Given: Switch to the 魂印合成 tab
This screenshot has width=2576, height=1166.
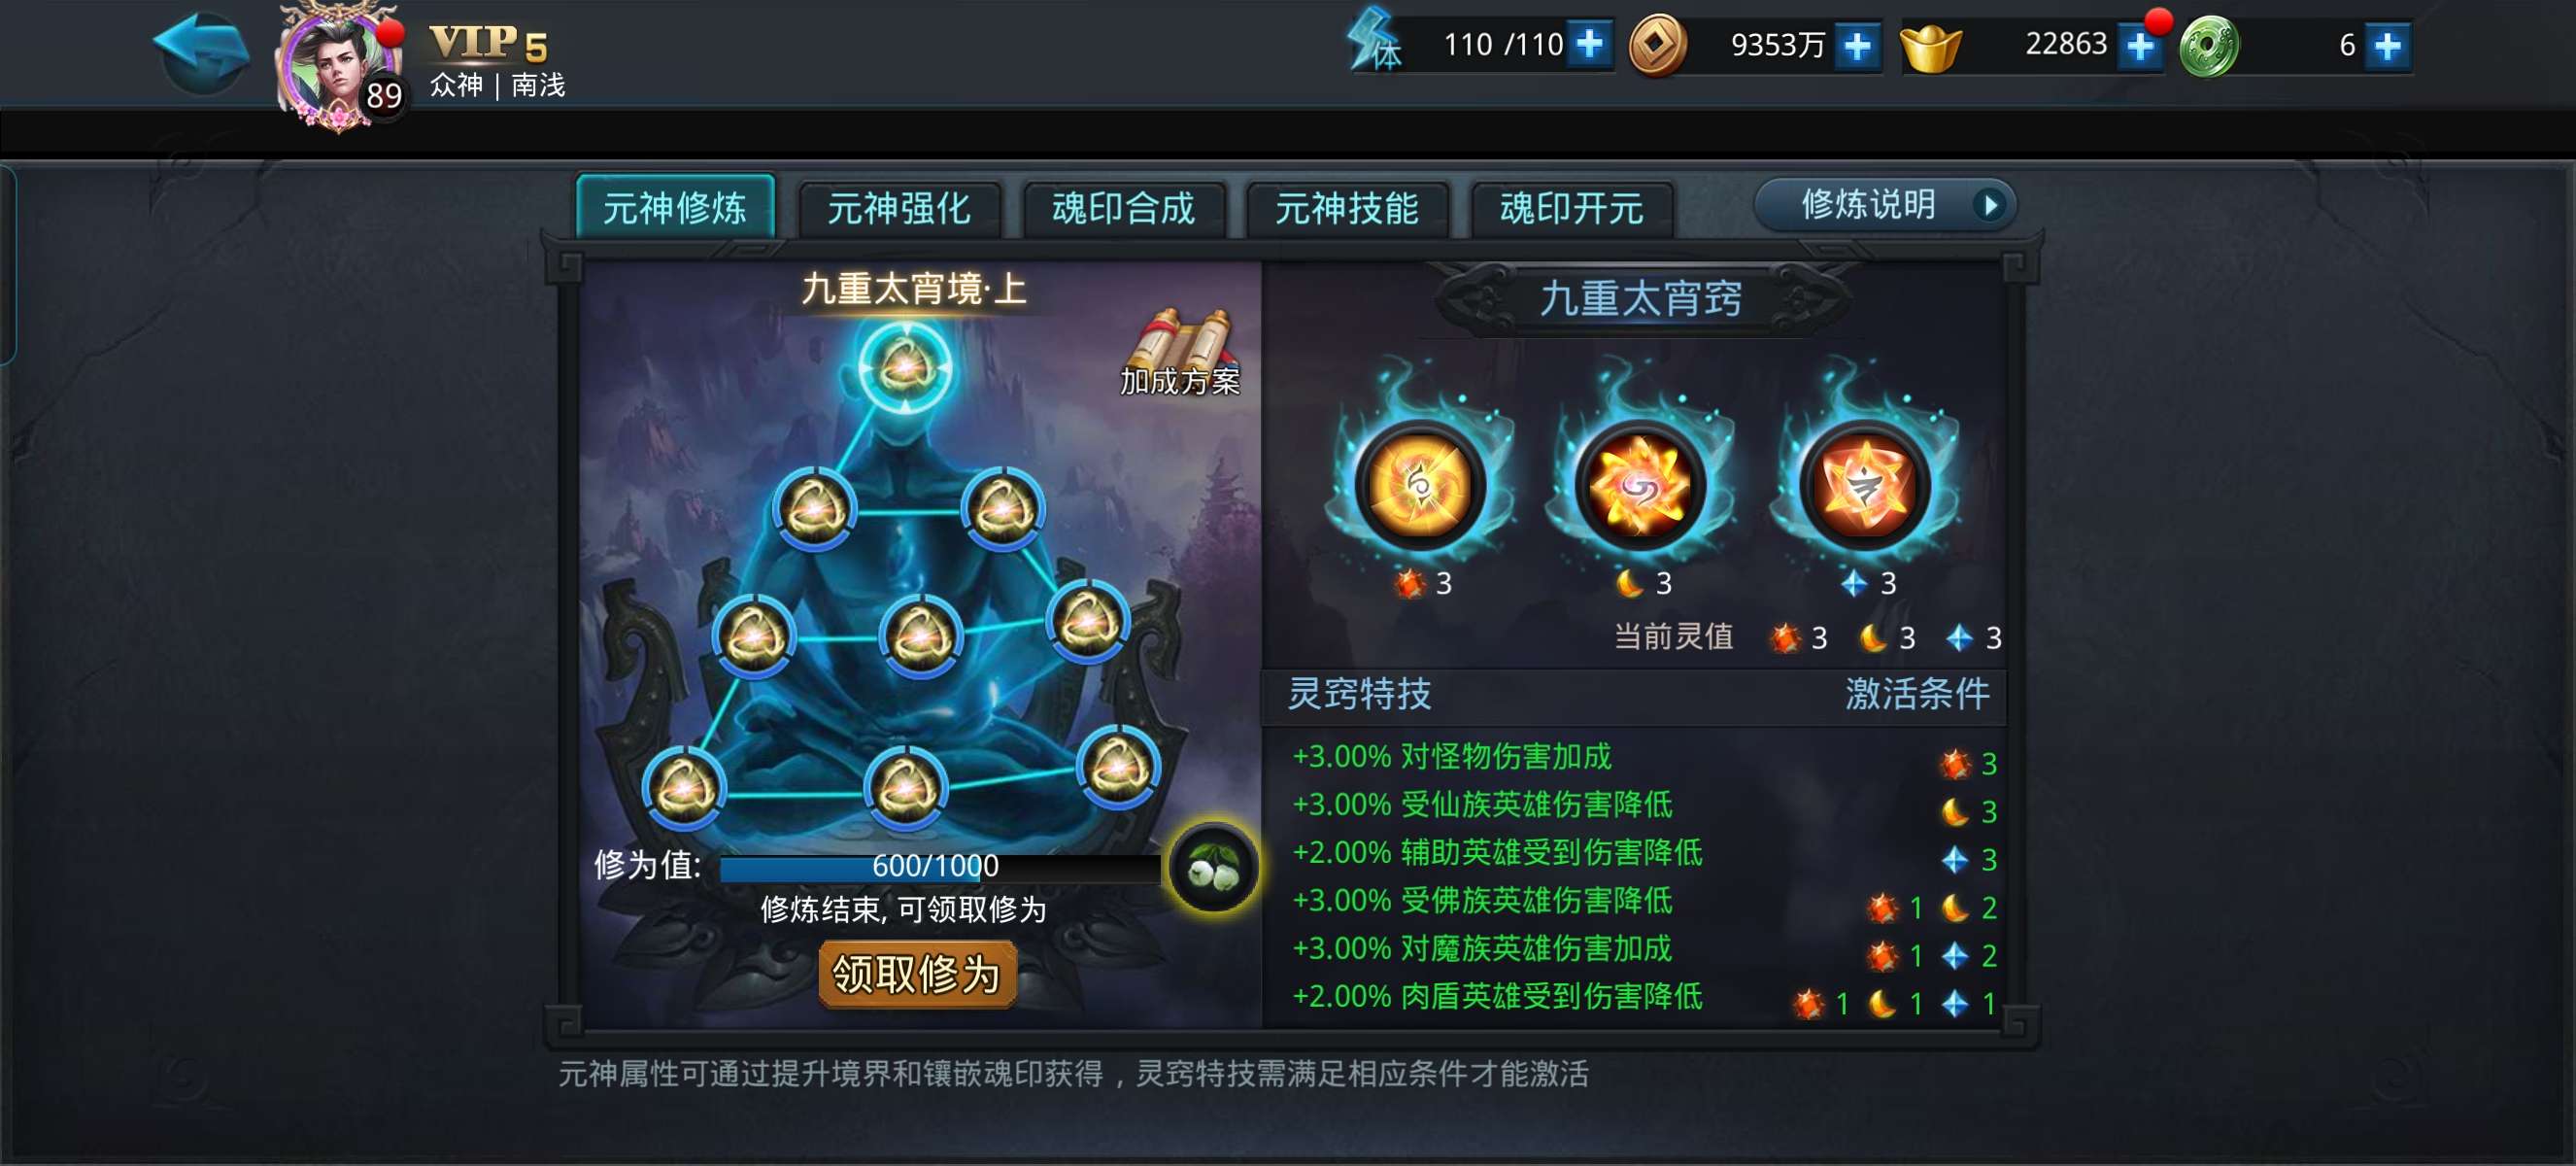Looking at the screenshot, I should pyautogui.click(x=1123, y=209).
